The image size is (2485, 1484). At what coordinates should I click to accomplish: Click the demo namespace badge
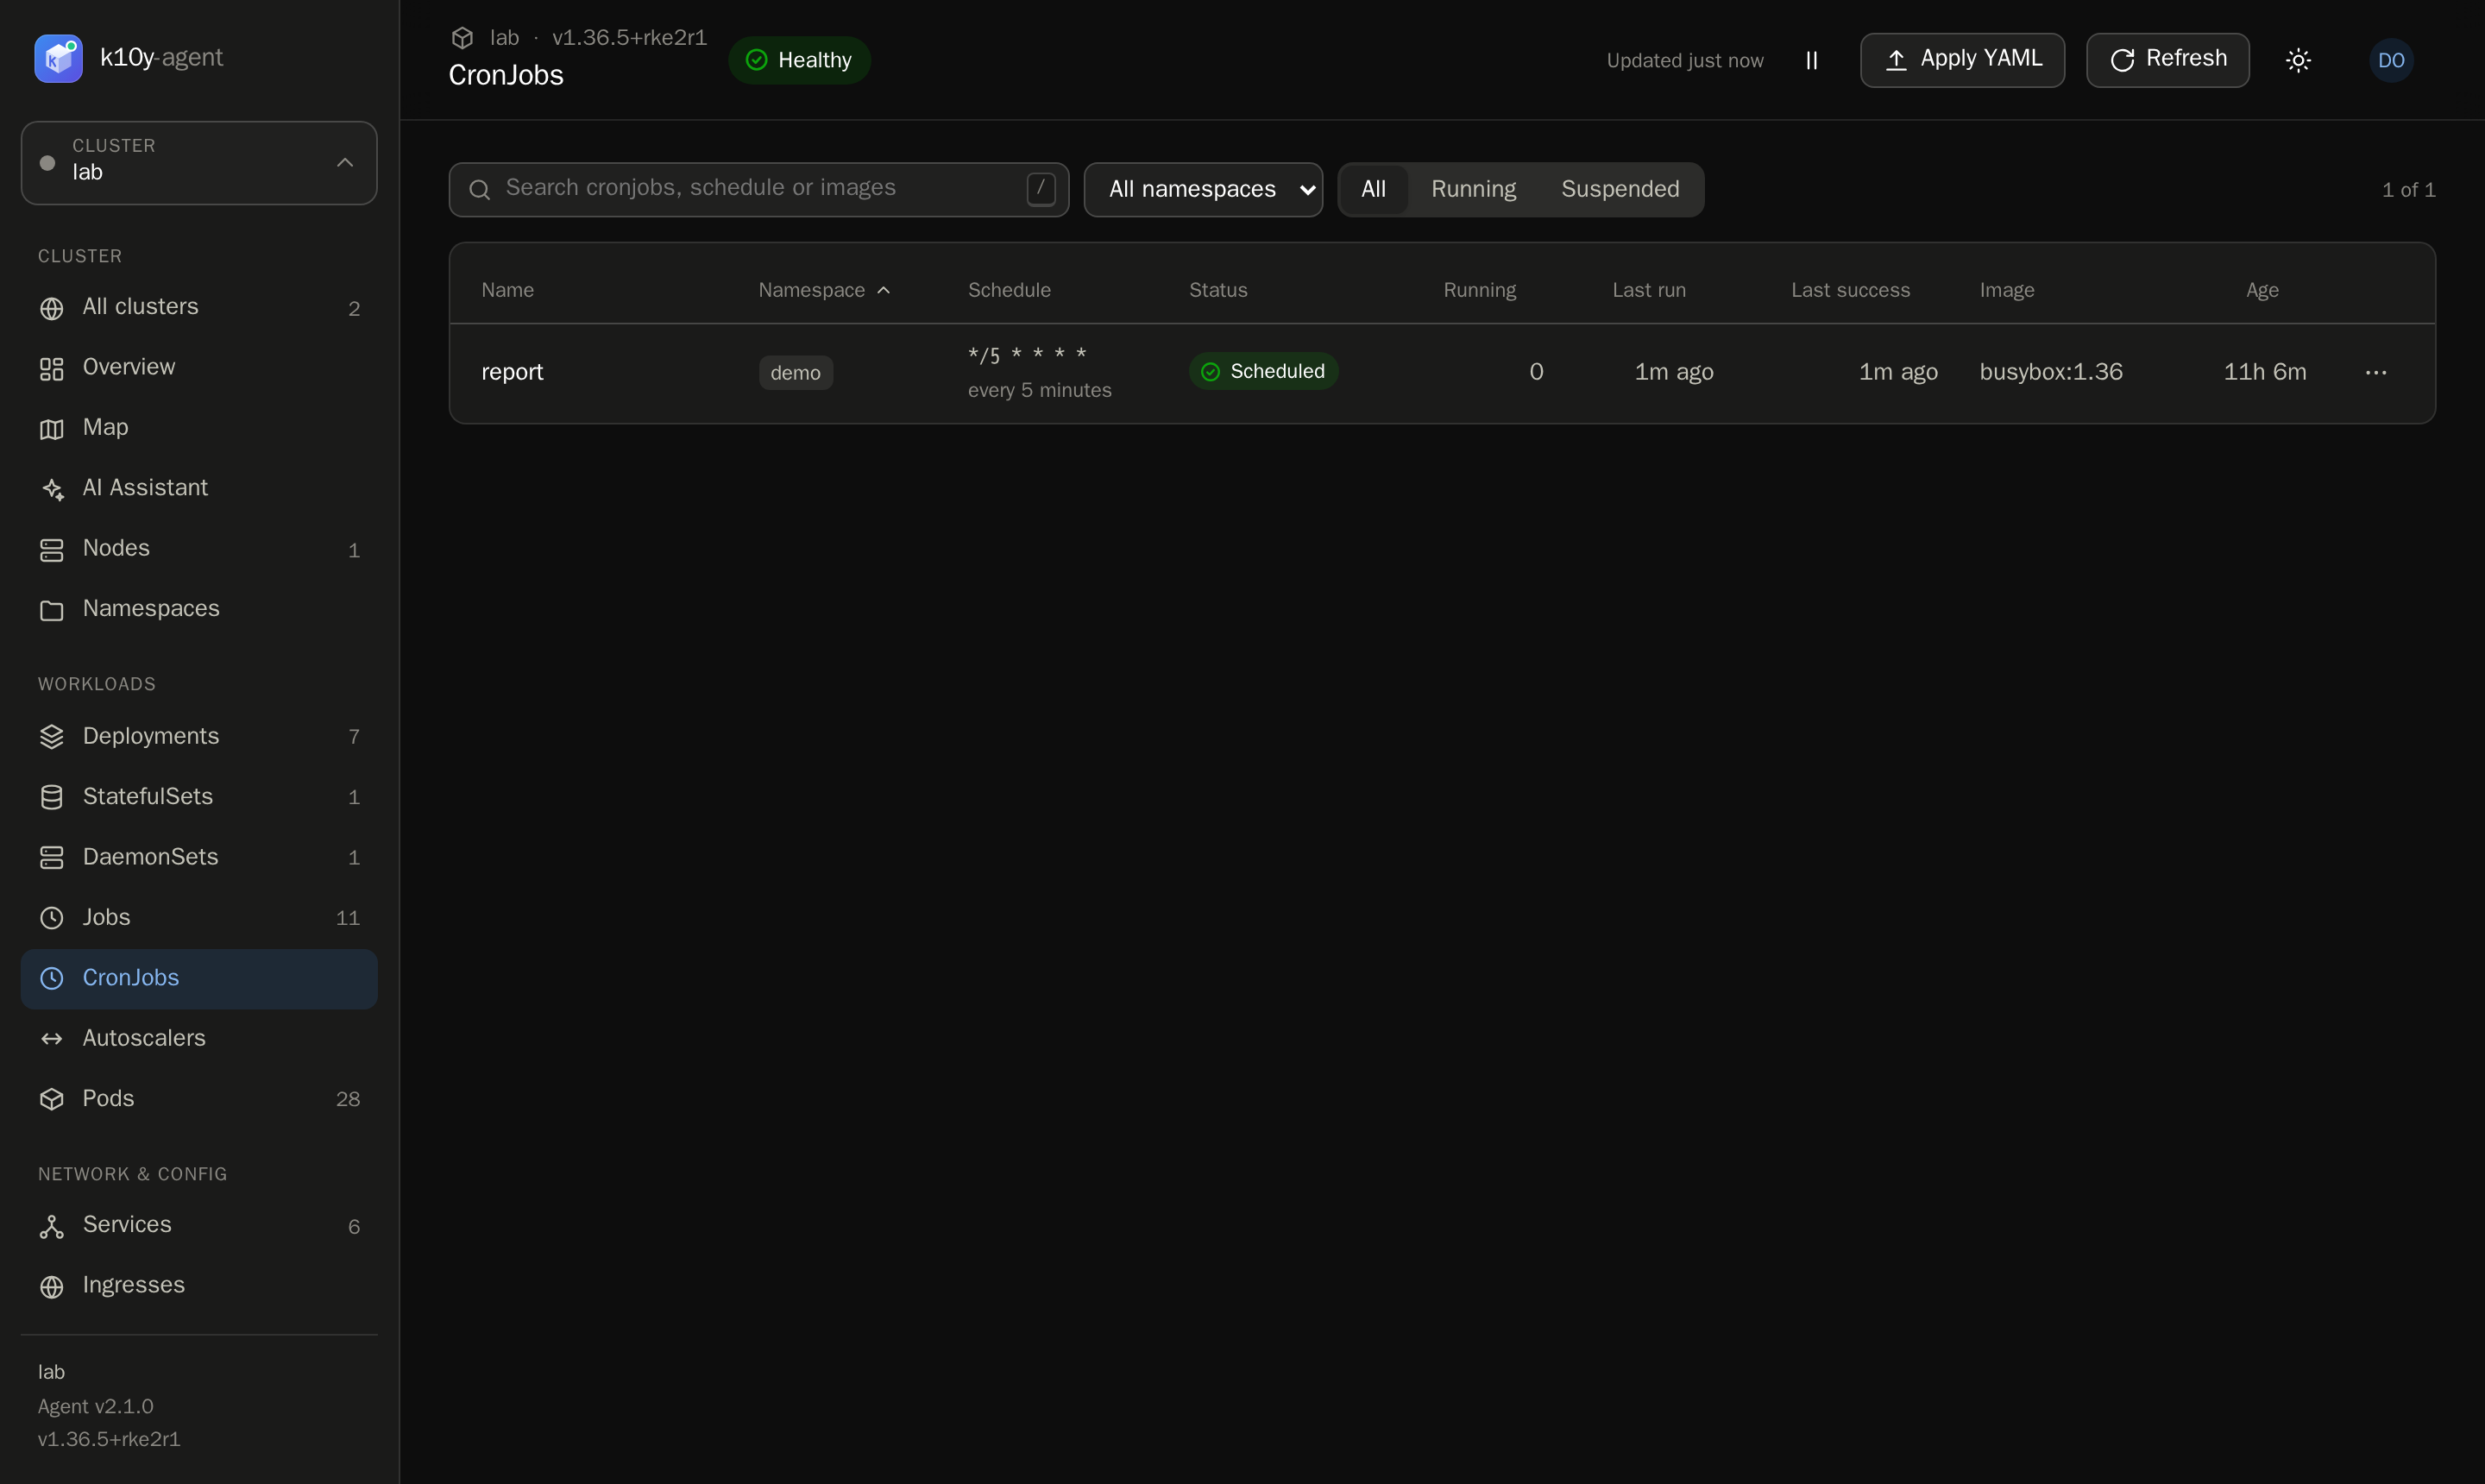point(795,373)
